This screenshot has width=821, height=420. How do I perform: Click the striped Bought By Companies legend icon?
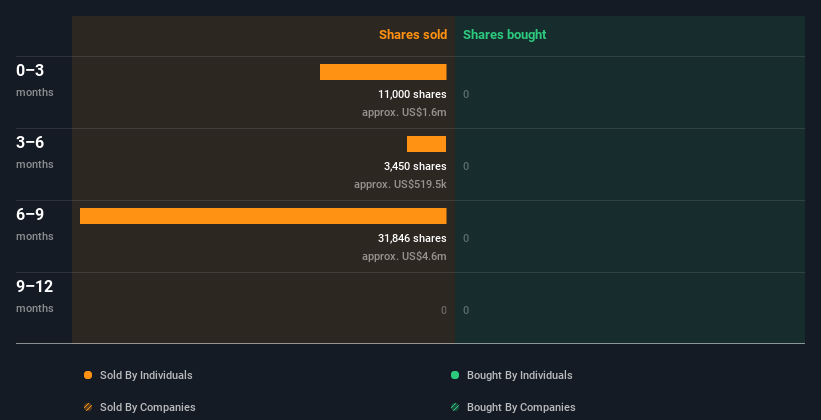pyautogui.click(x=455, y=407)
